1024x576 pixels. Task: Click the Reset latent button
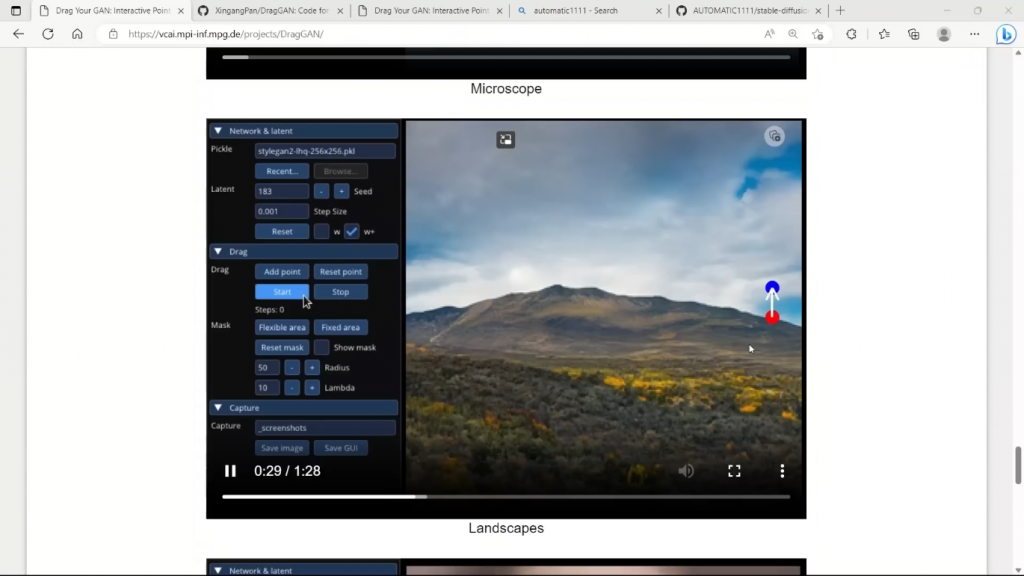282,232
